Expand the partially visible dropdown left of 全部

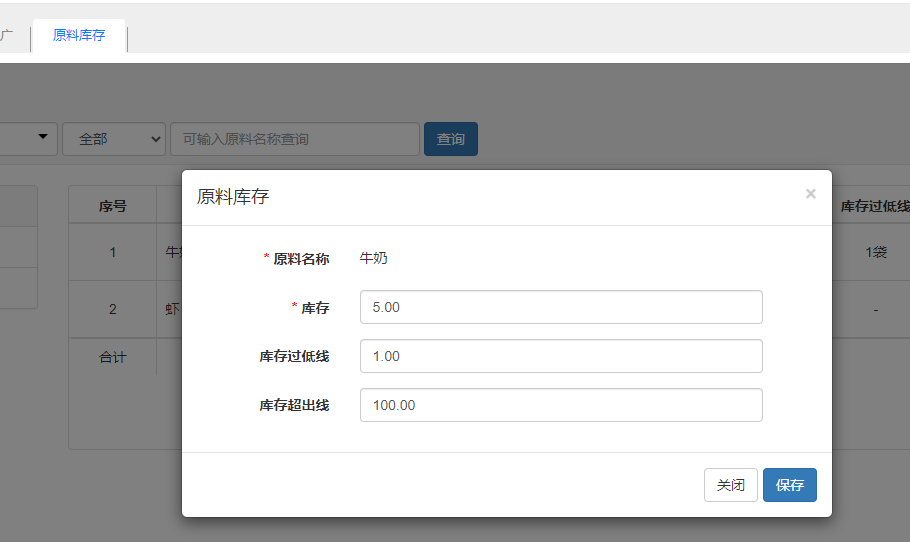30,138
